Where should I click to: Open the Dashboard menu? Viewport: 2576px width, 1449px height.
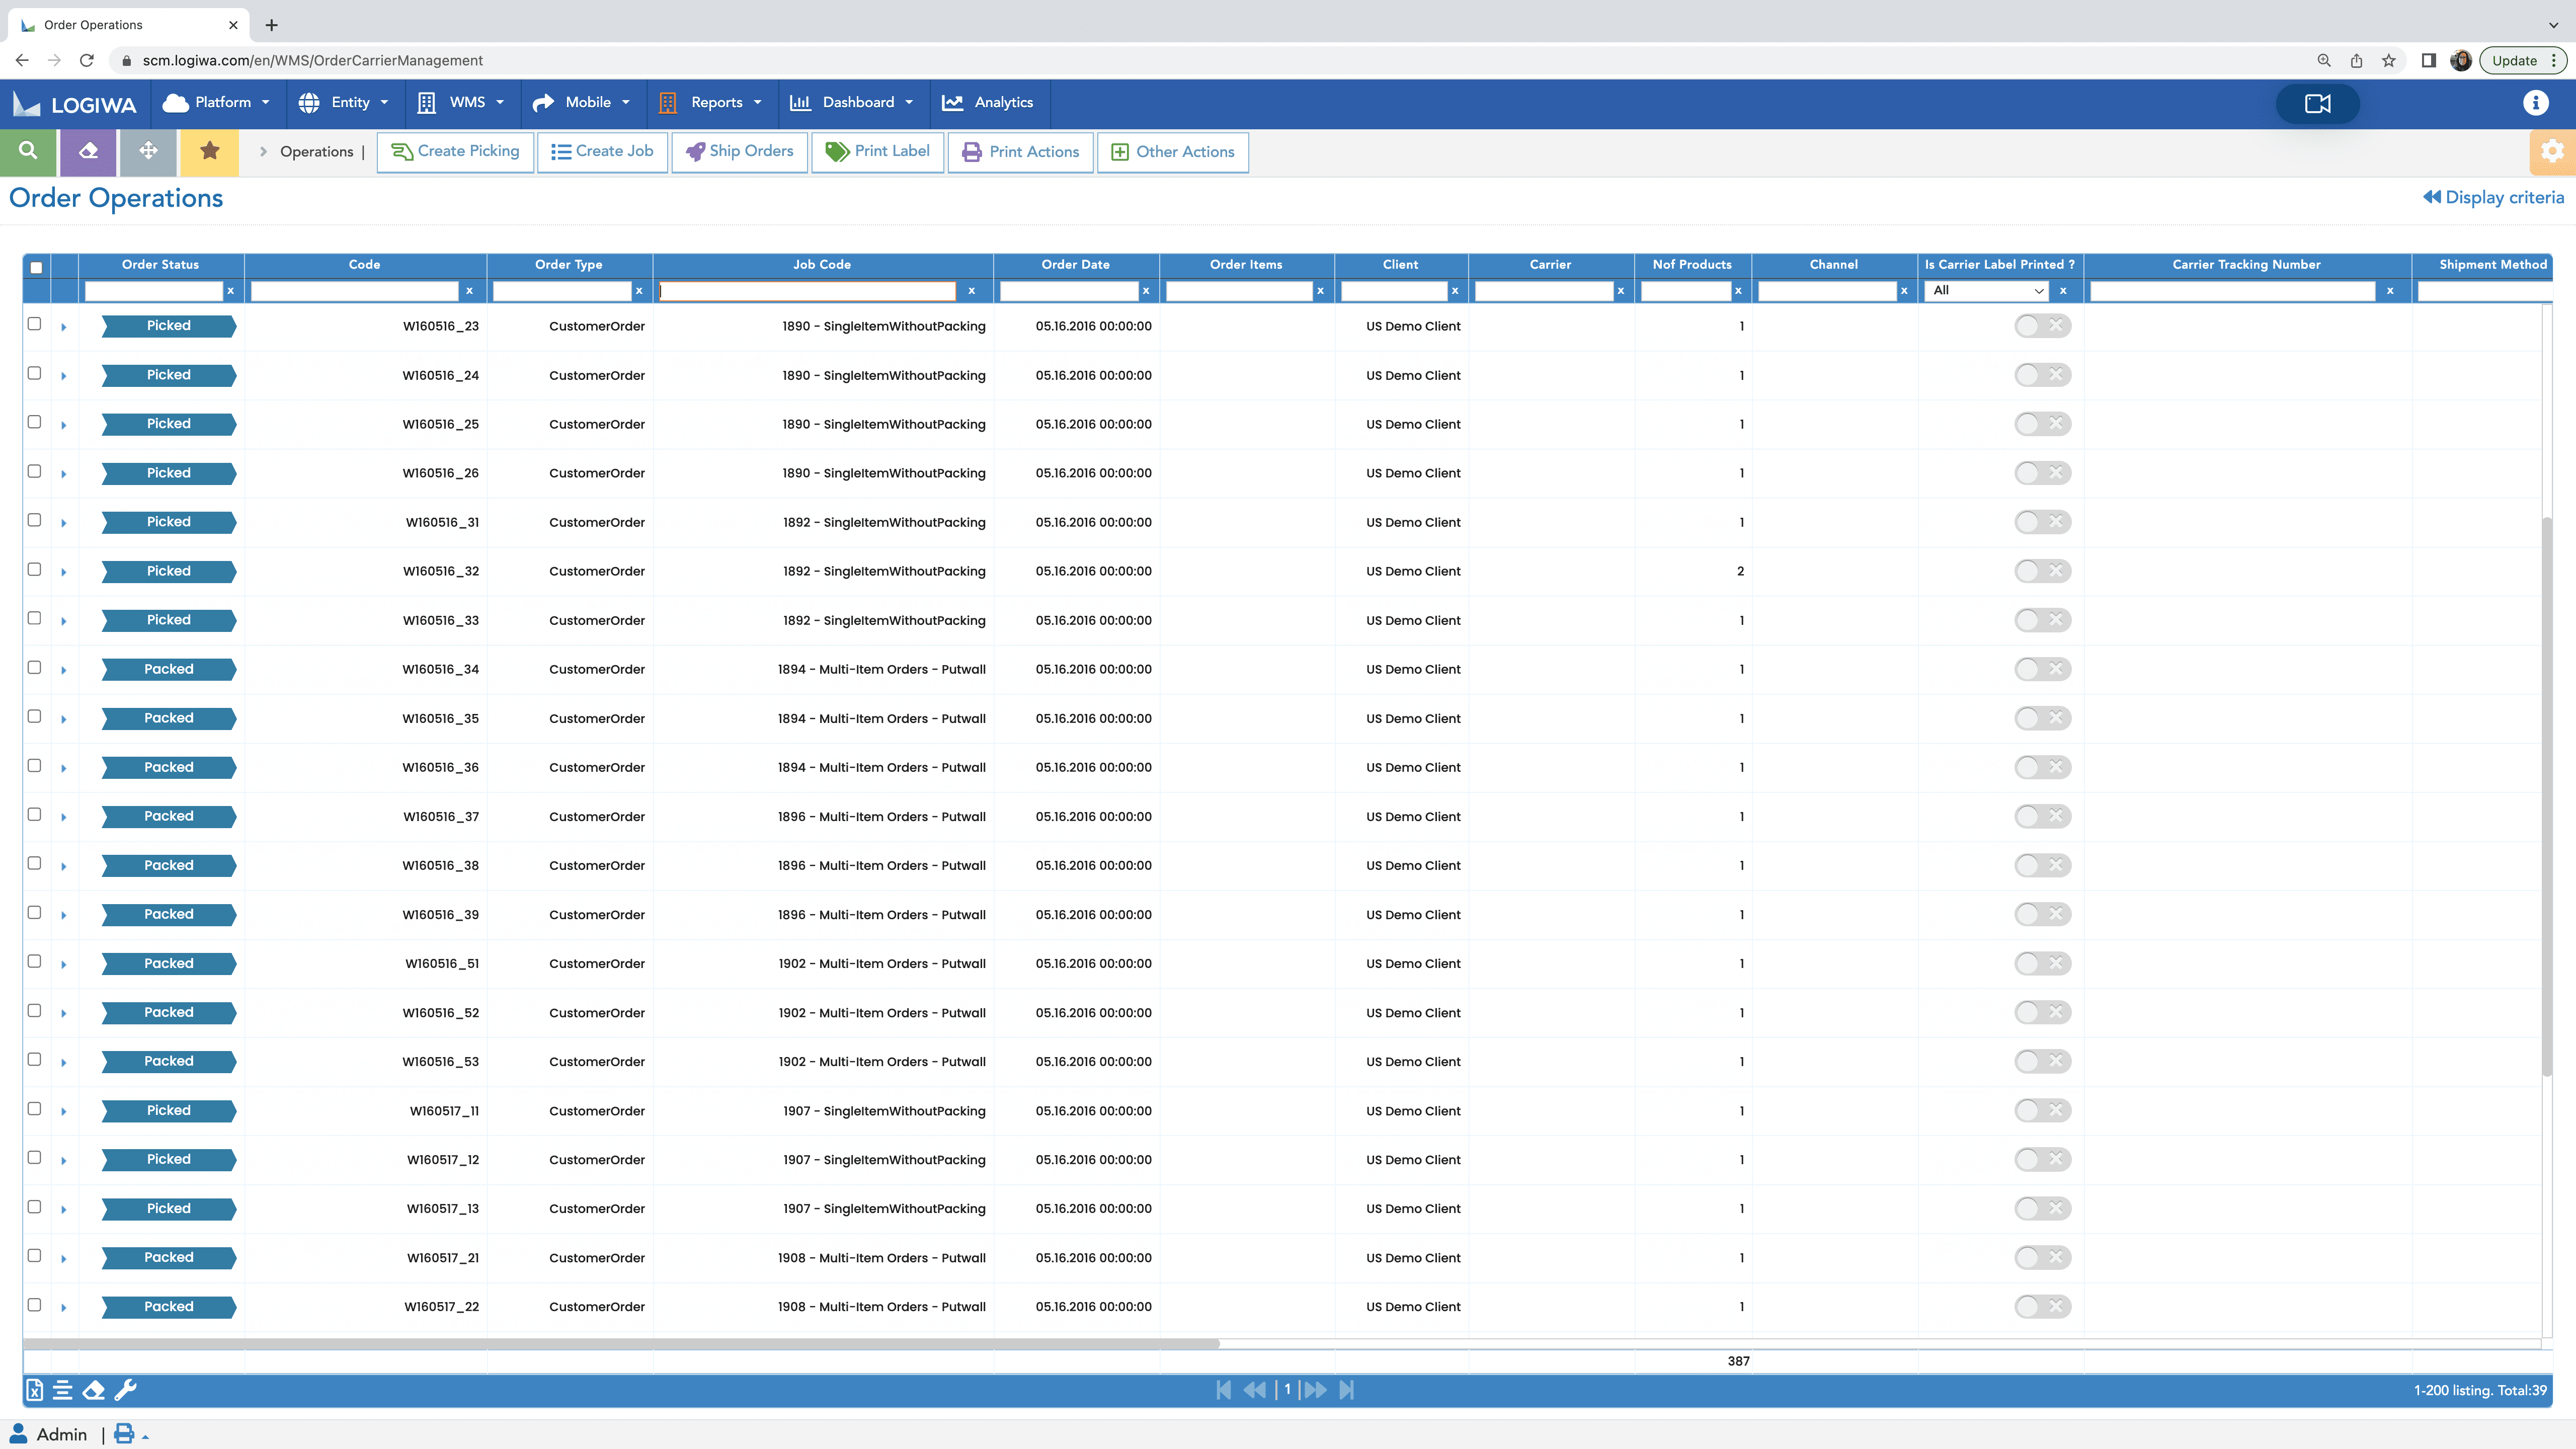(852, 103)
